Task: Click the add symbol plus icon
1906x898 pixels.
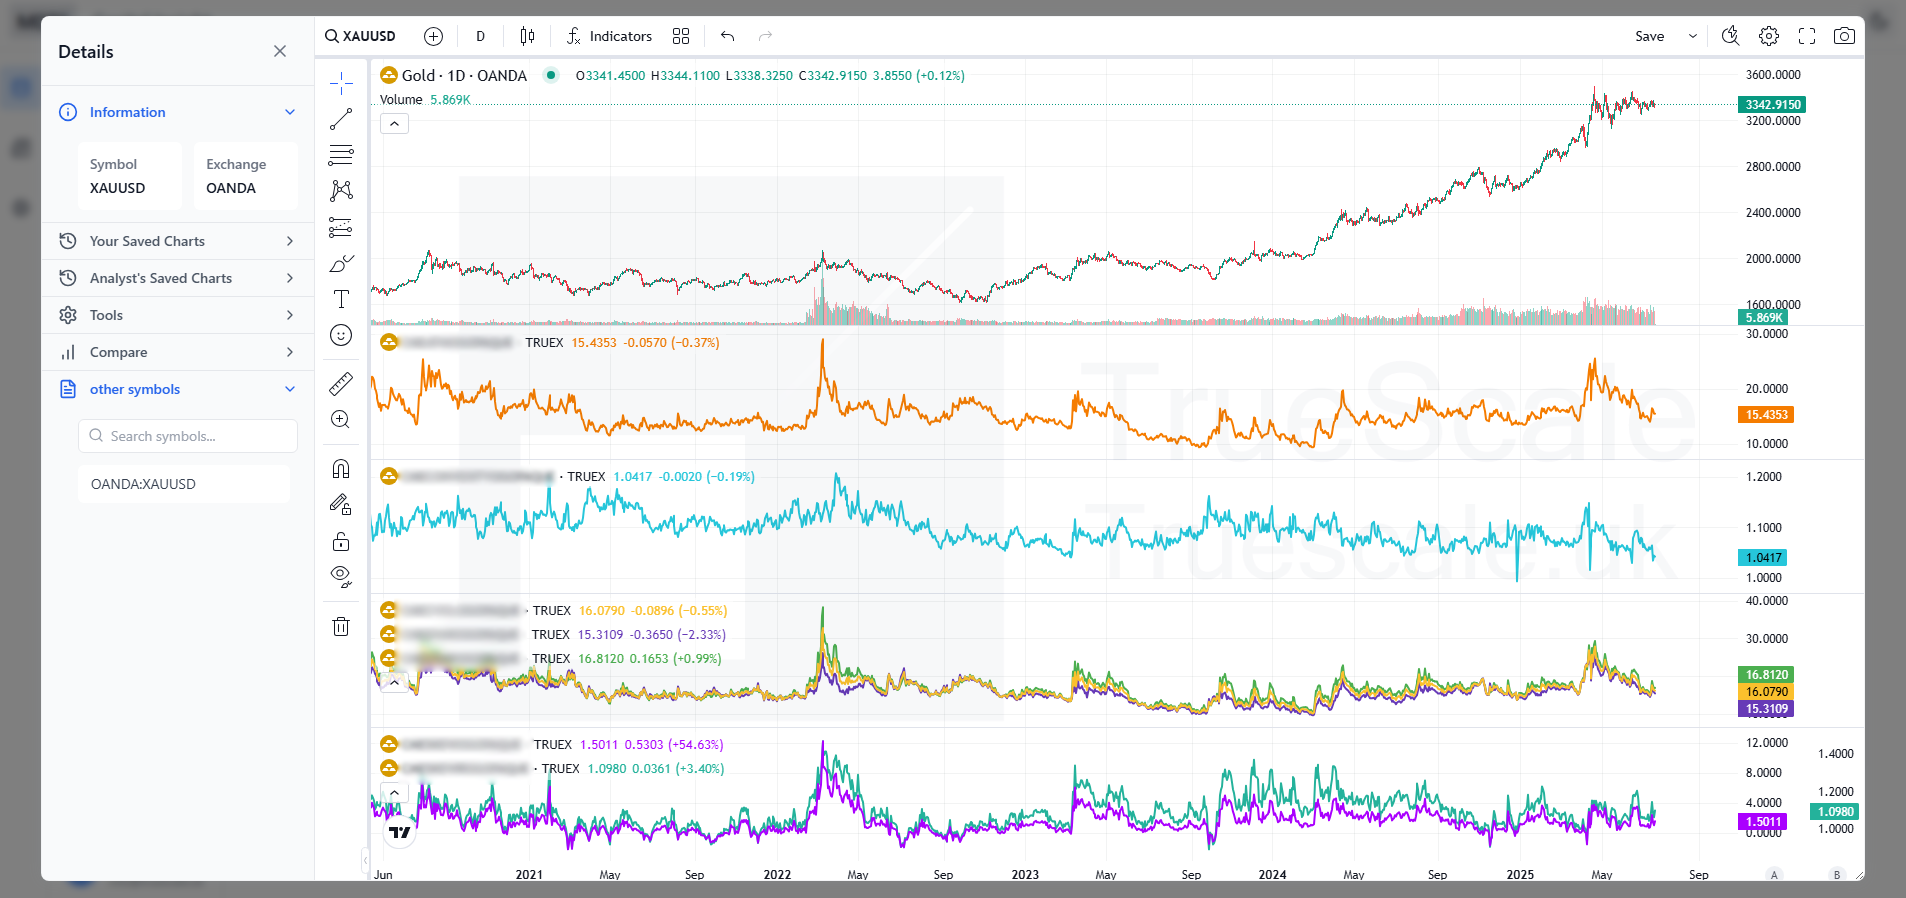Action: pos(433,36)
